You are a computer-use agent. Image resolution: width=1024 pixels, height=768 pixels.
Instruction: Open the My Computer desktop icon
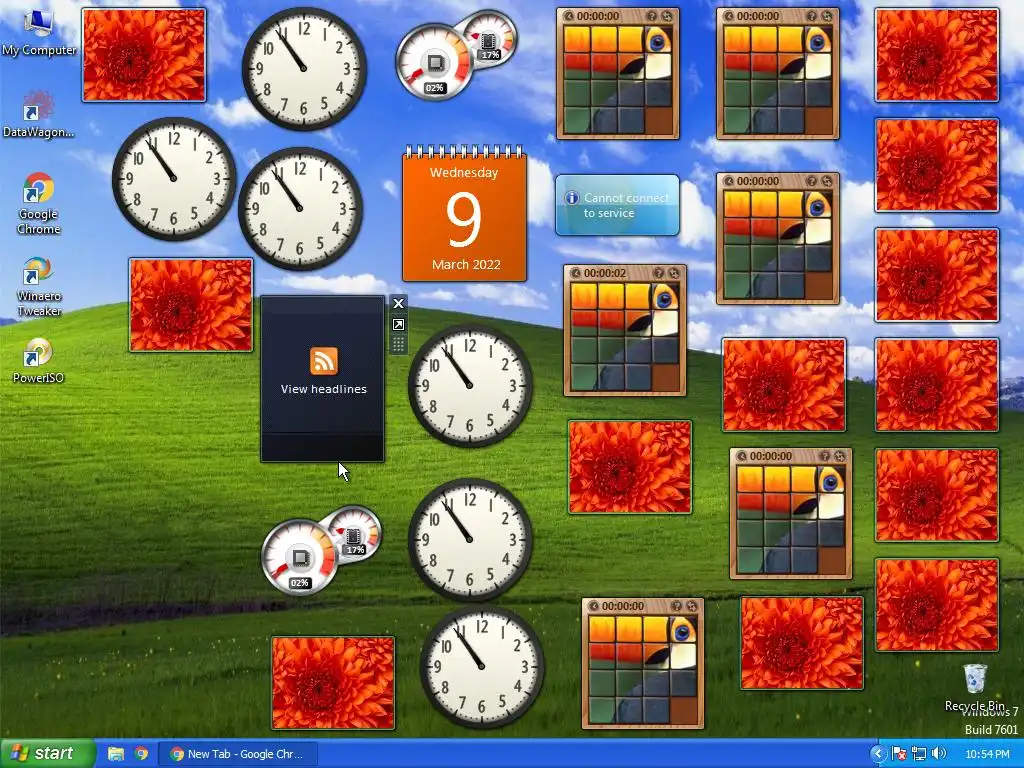tap(39, 31)
